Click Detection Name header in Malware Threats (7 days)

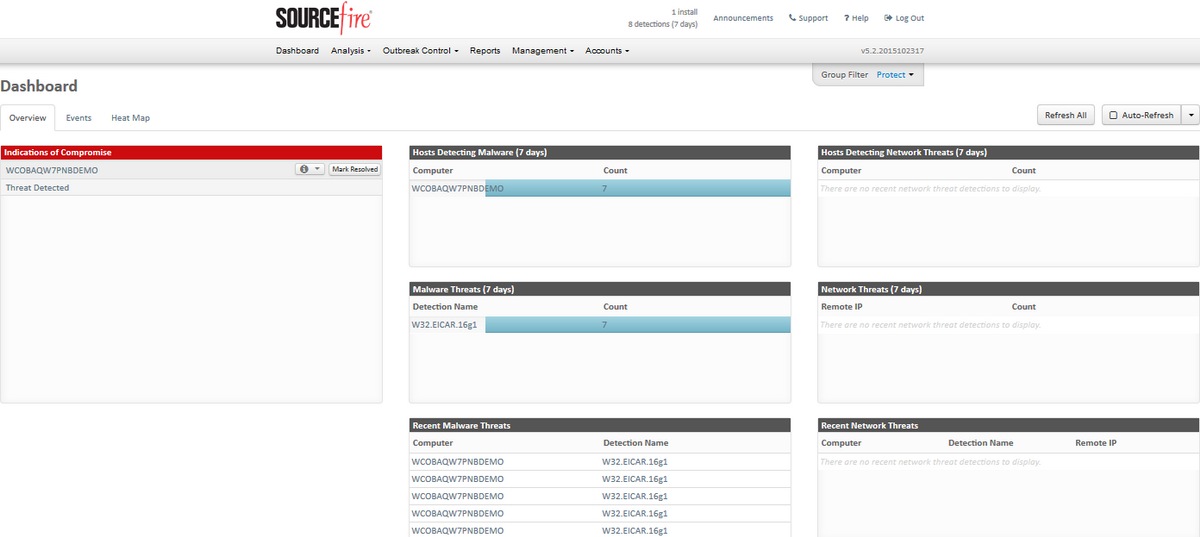[445, 307]
